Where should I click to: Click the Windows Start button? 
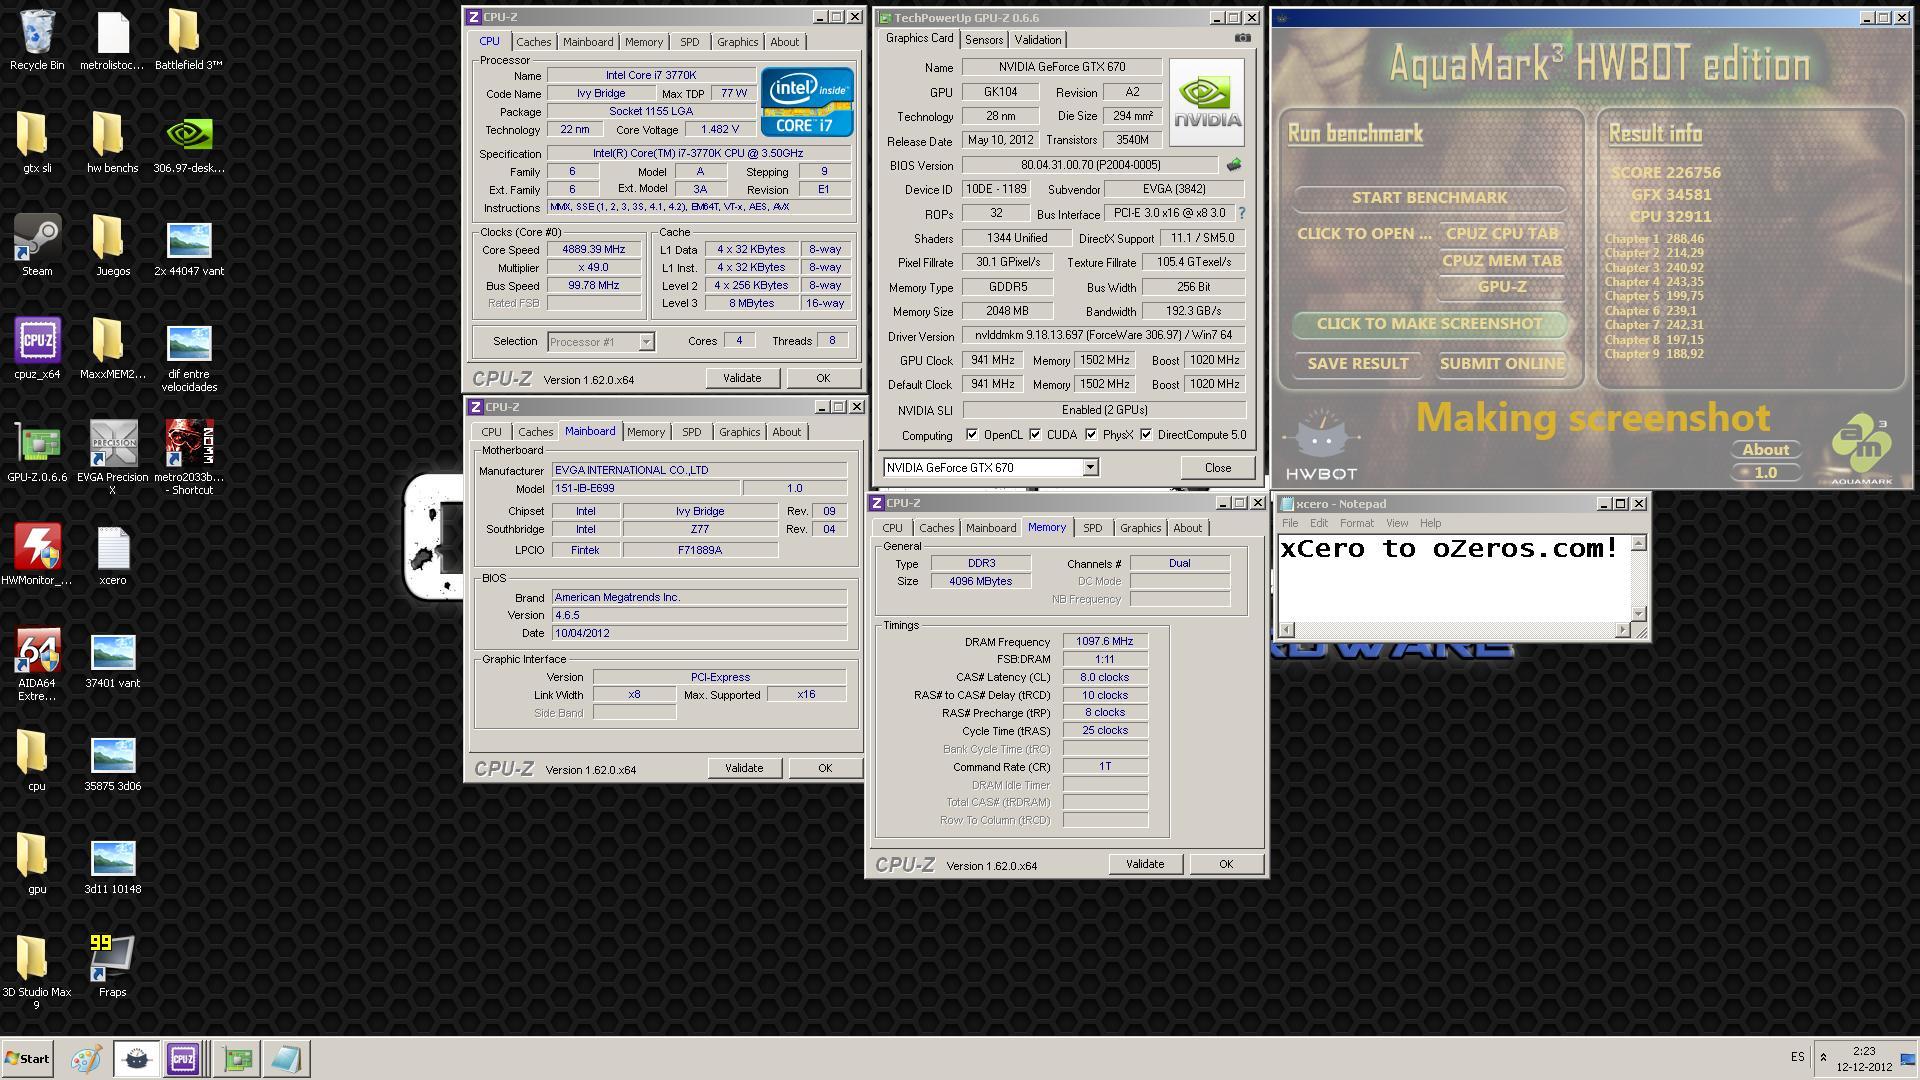[x=27, y=1058]
